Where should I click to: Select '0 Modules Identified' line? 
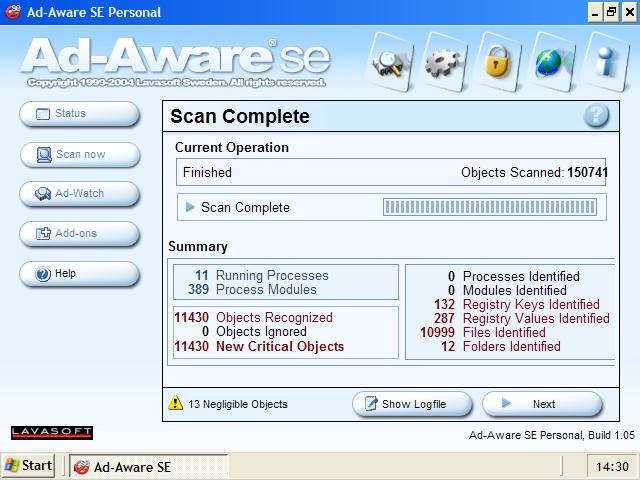pos(507,290)
